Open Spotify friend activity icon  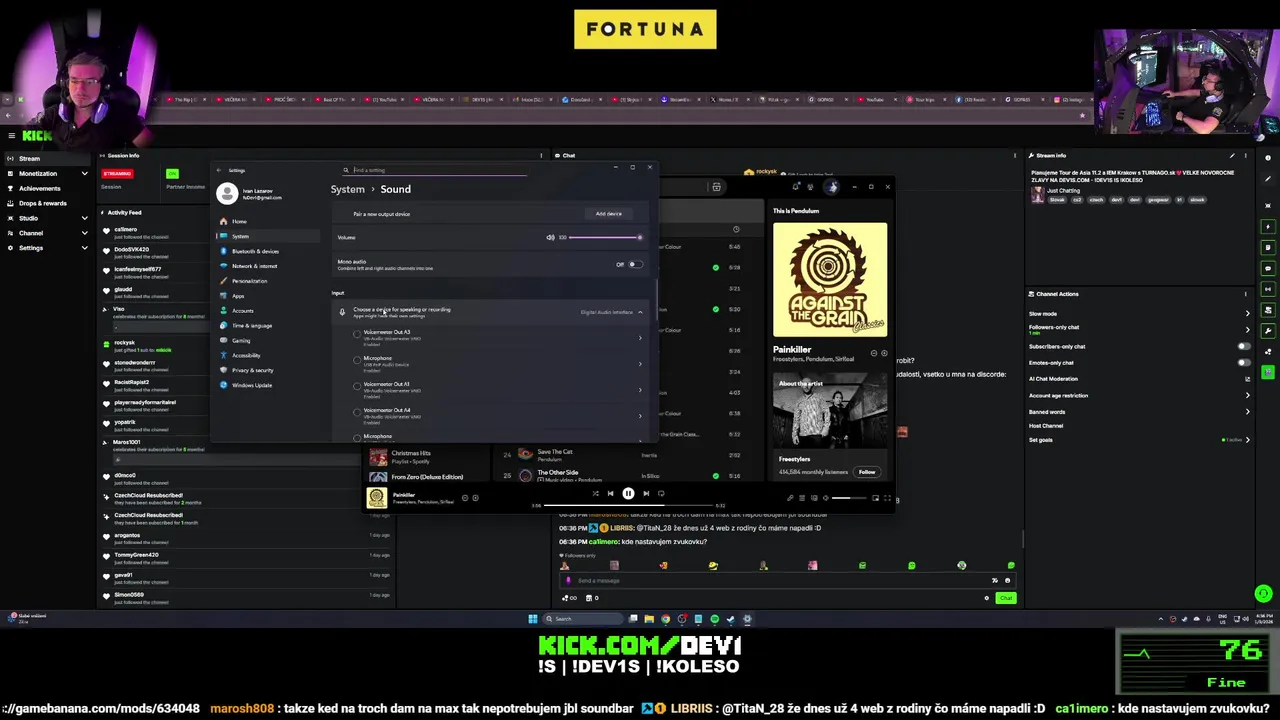pyautogui.click(x=810, y=187)
